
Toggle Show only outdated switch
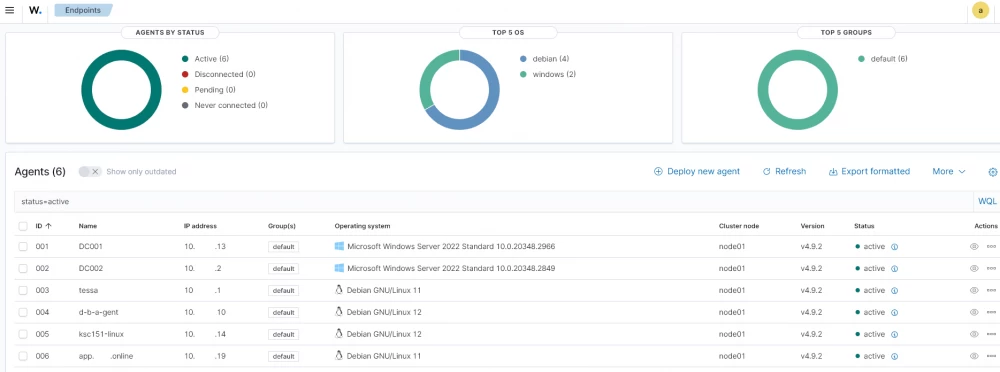pos(90,172)
